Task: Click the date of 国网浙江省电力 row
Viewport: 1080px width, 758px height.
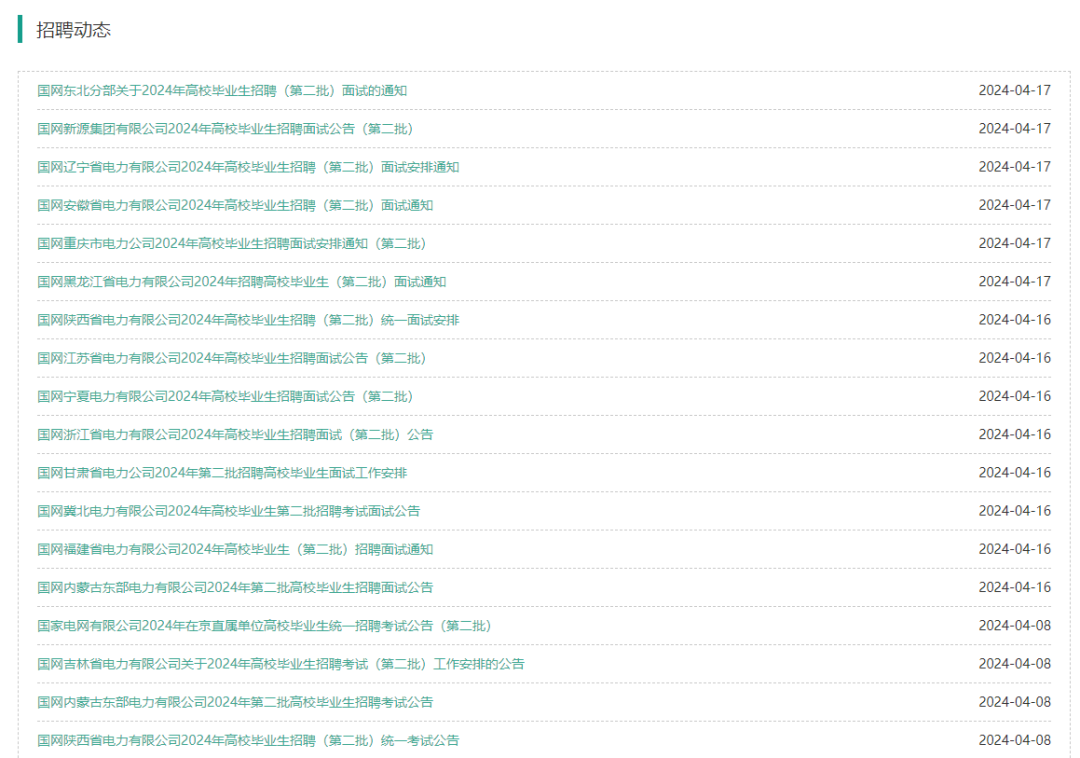Action: (x=1015, y=434)
